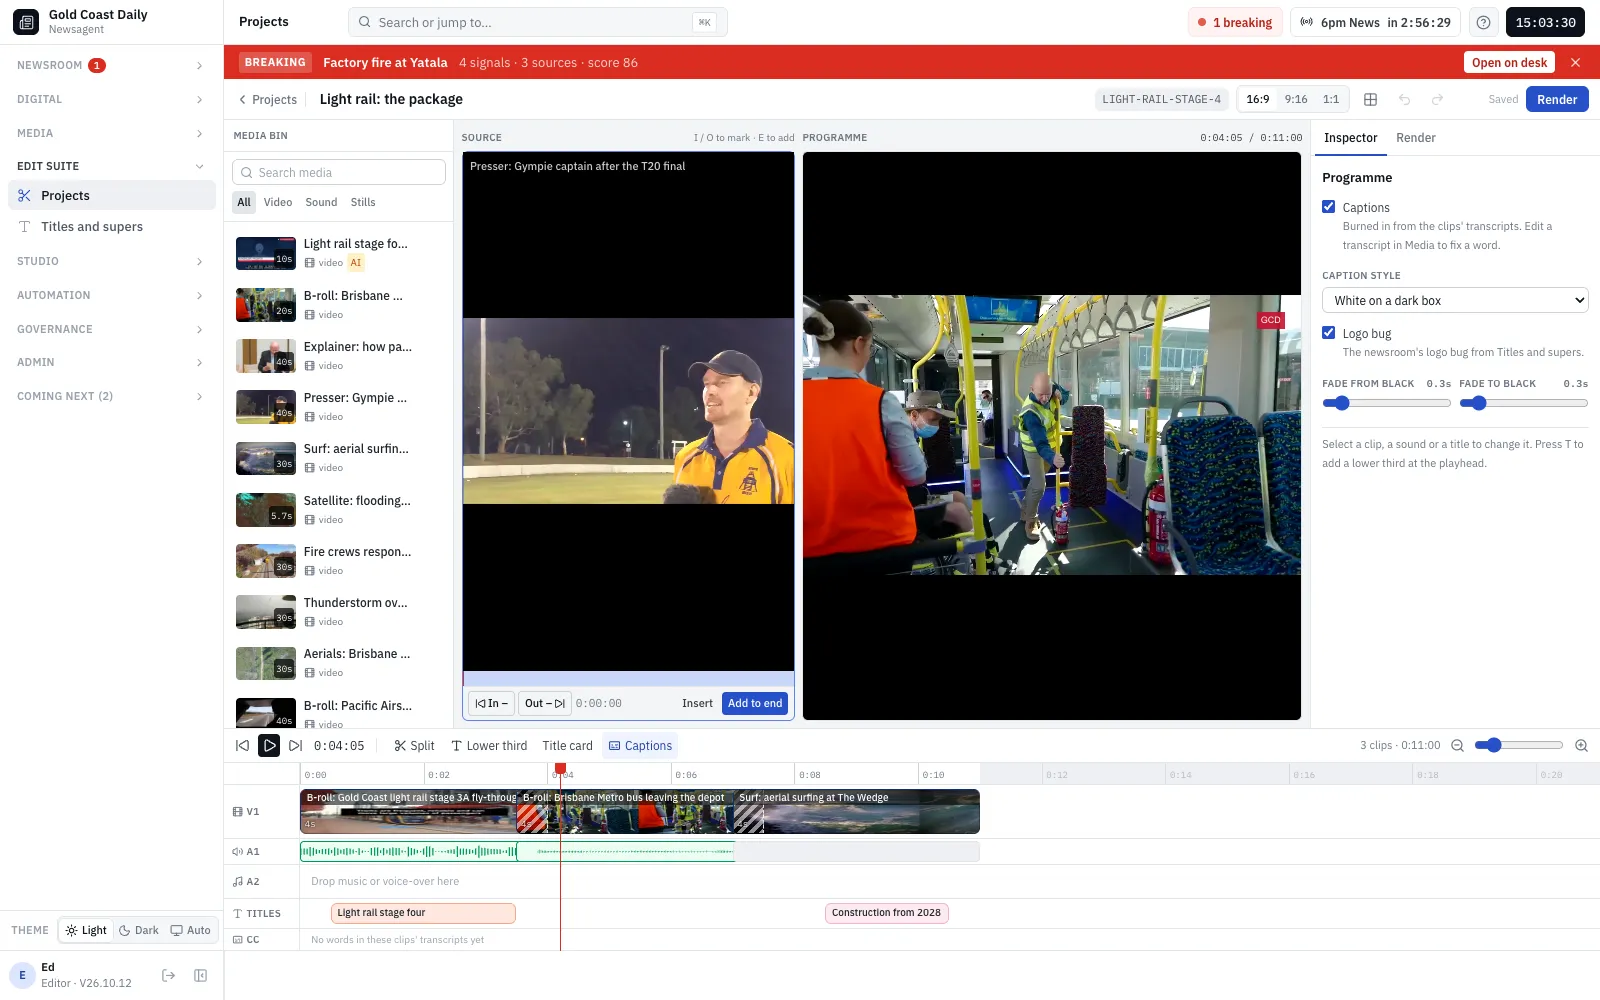
Task: Uncheck the Captions checkbox
Action: point(1329,206)
